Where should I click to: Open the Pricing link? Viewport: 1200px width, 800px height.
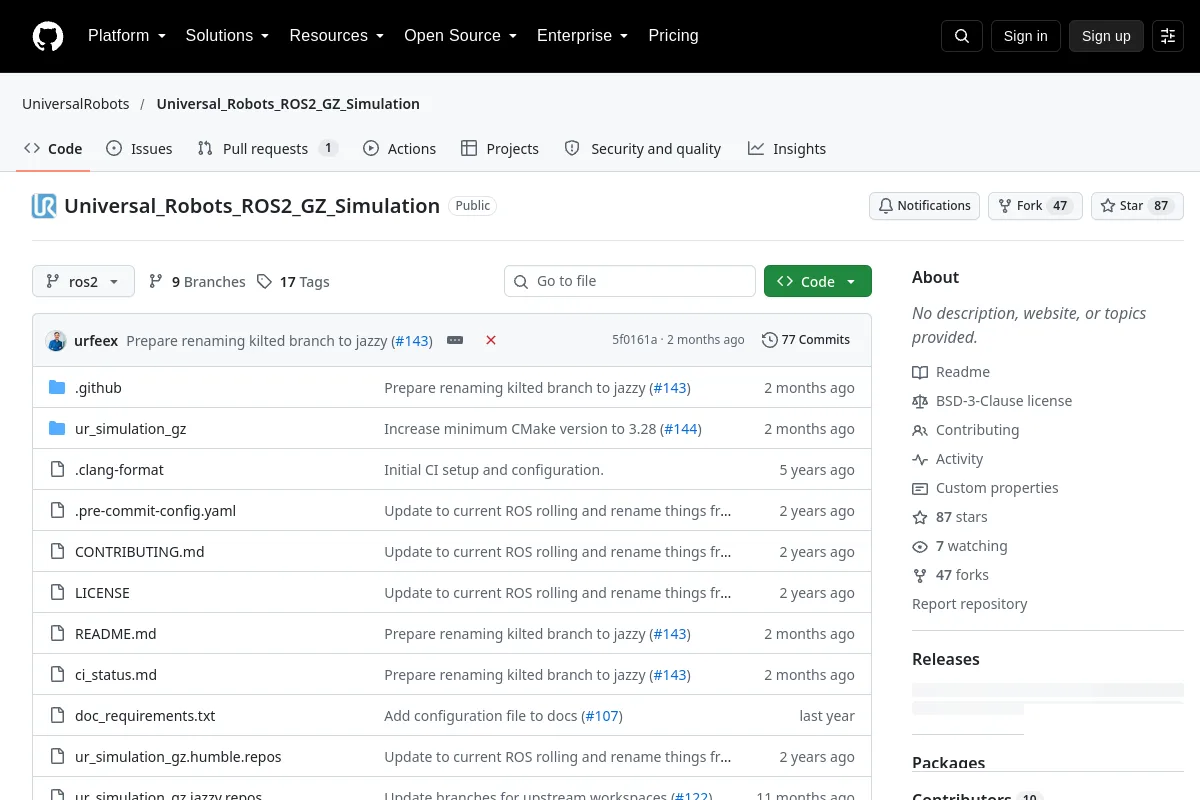(673, 36)
